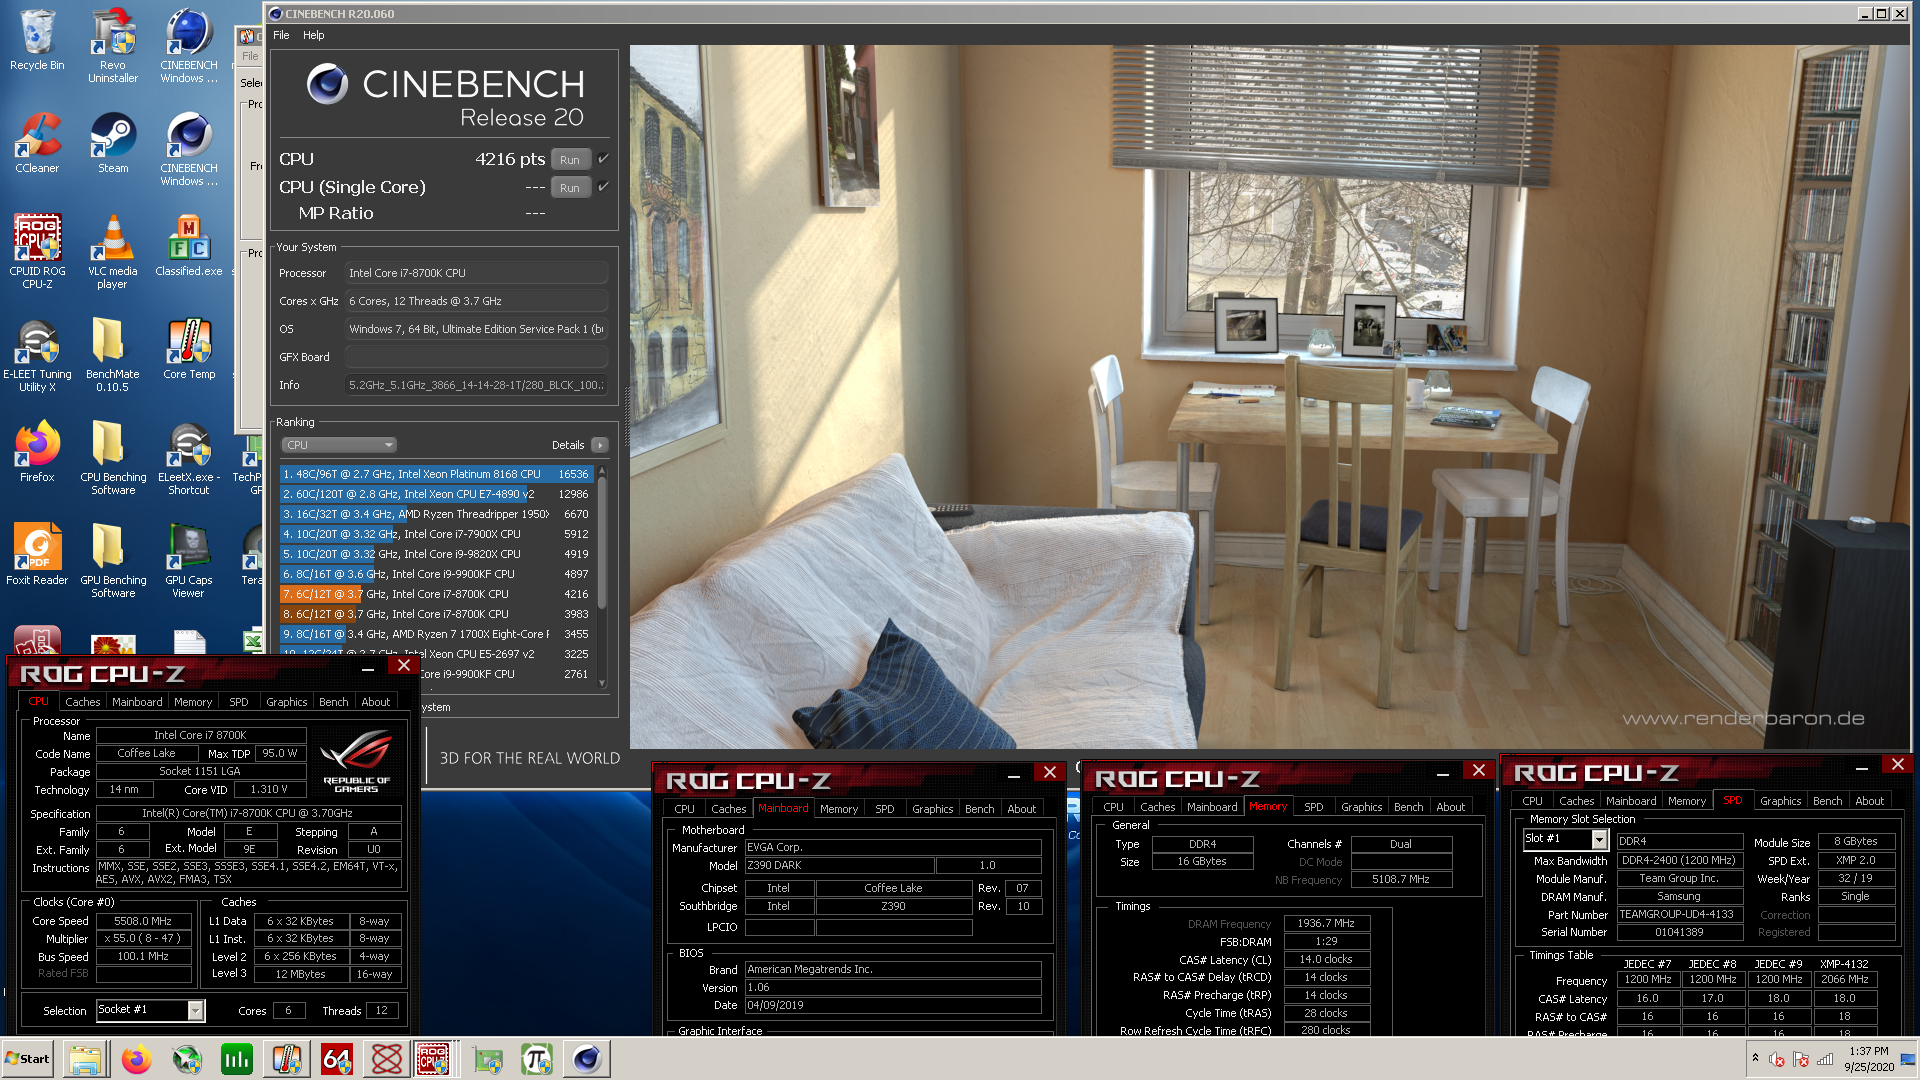
Task: Open Windows Explorer from the taskbar
Action: coord(86,1059)
